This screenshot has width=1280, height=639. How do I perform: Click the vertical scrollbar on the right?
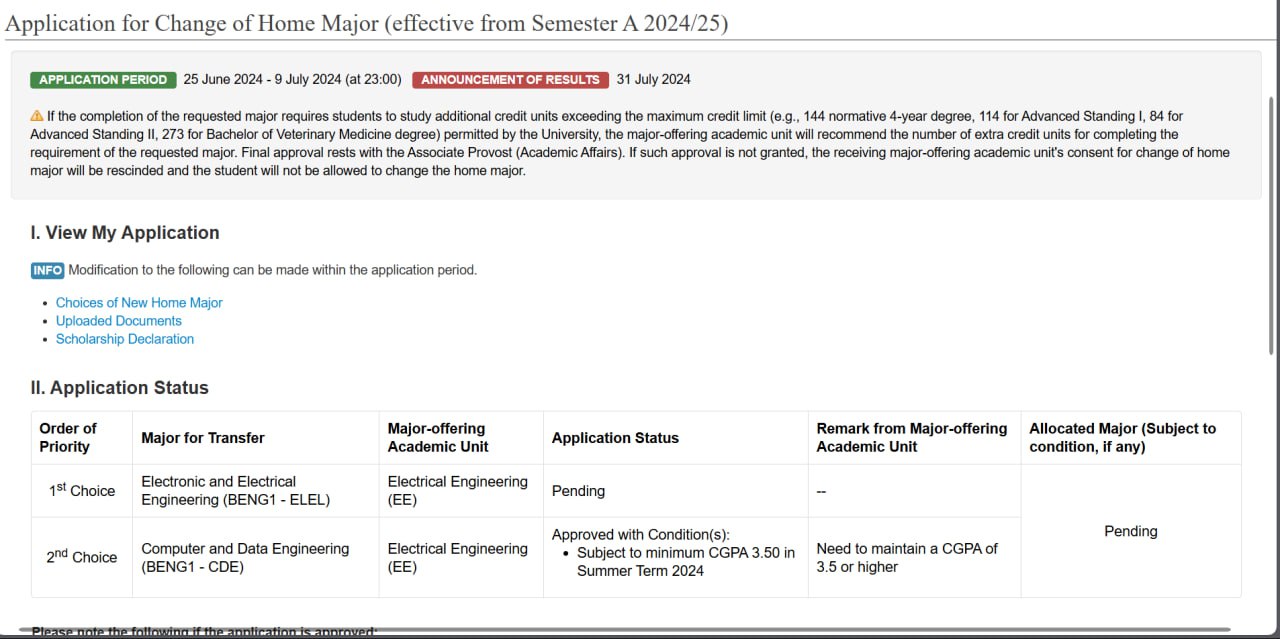[1272, 225]
